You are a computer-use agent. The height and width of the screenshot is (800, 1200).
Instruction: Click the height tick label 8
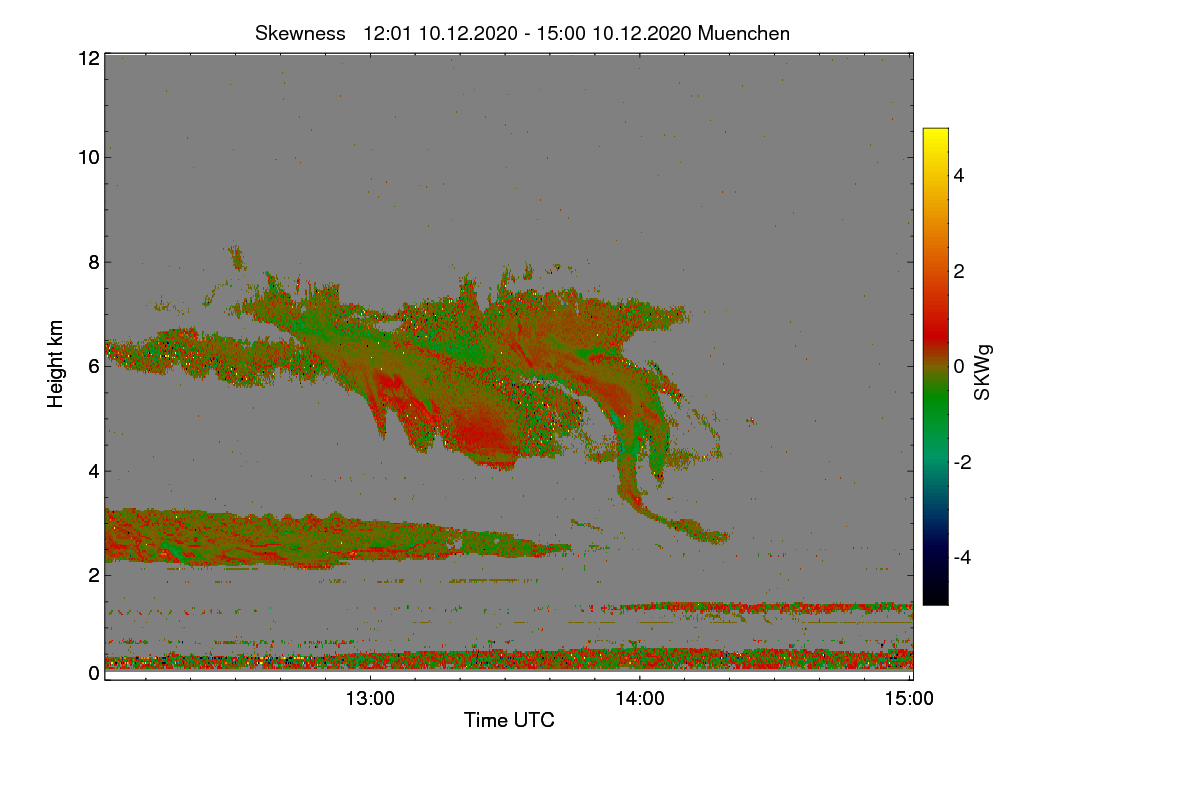(x=93, y=262)
